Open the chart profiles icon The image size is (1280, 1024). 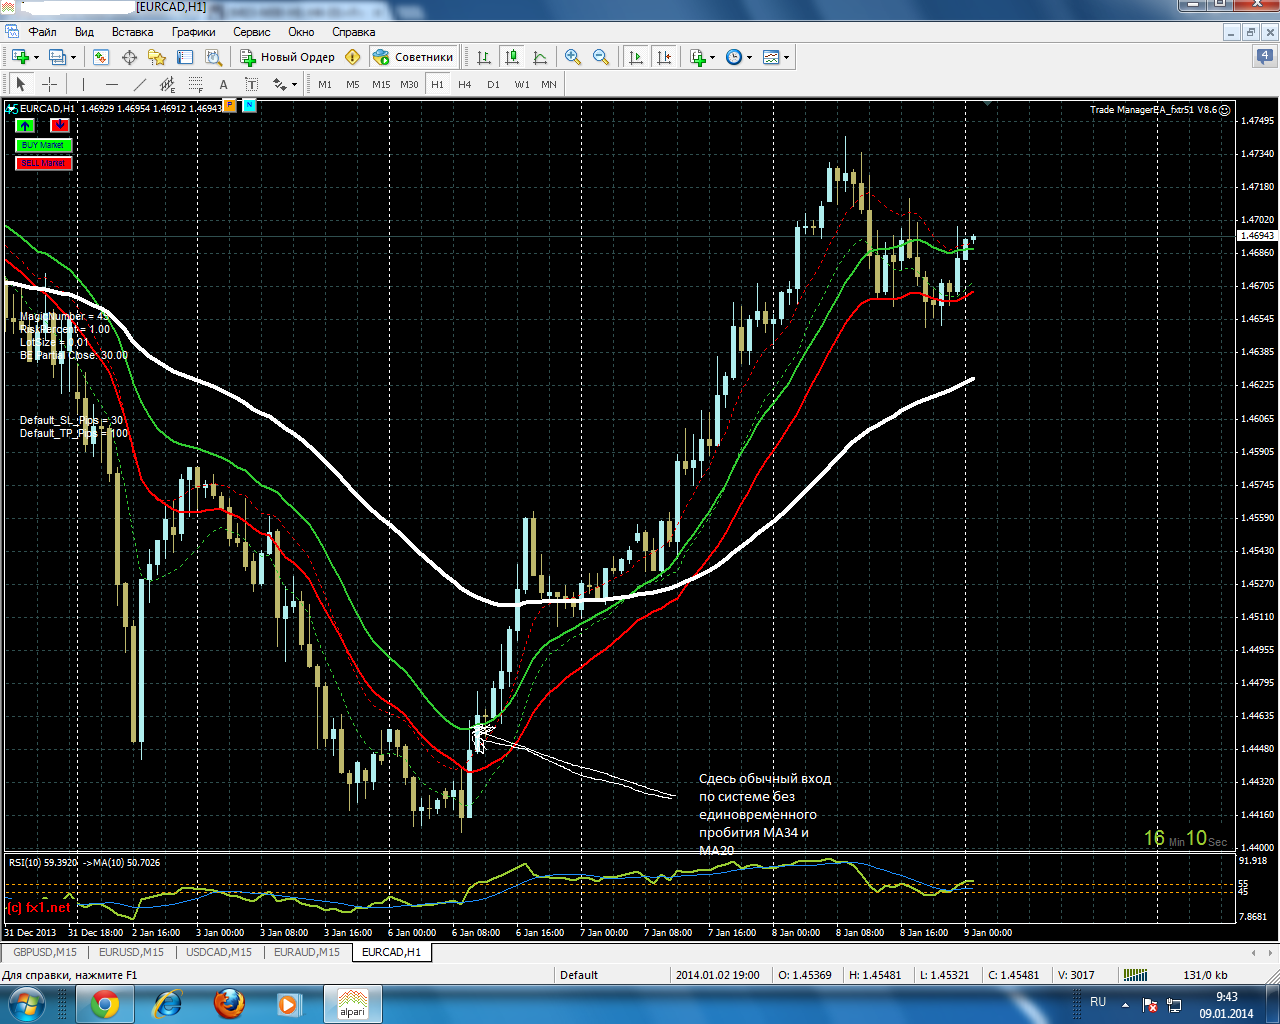[x=57, y=57]
